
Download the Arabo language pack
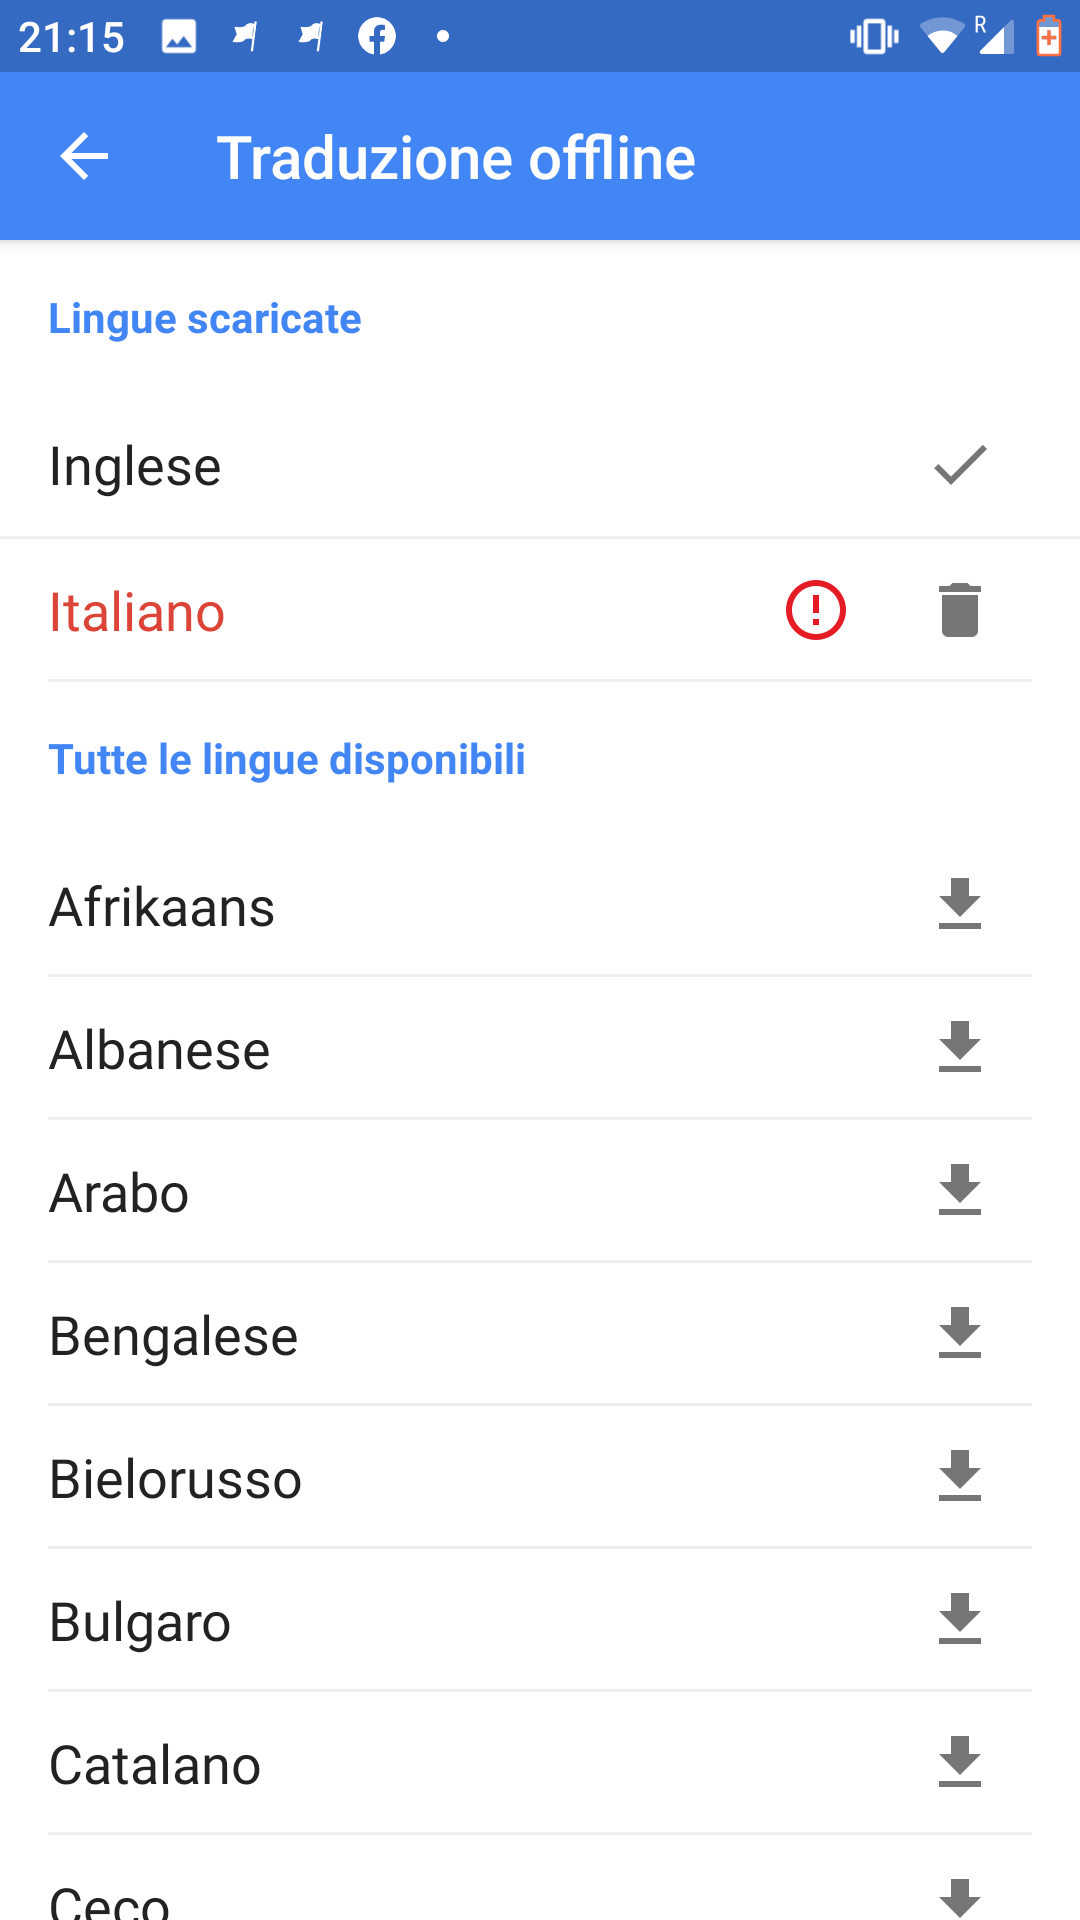pos(959,1190)
